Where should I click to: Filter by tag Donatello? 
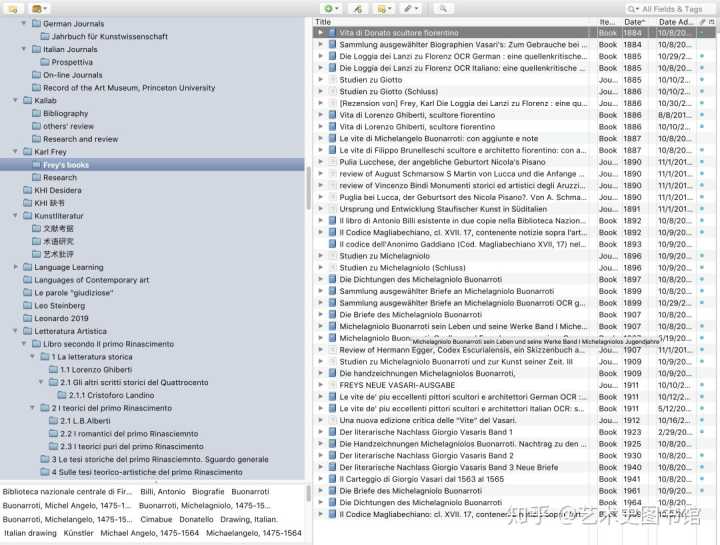(196, 519)
